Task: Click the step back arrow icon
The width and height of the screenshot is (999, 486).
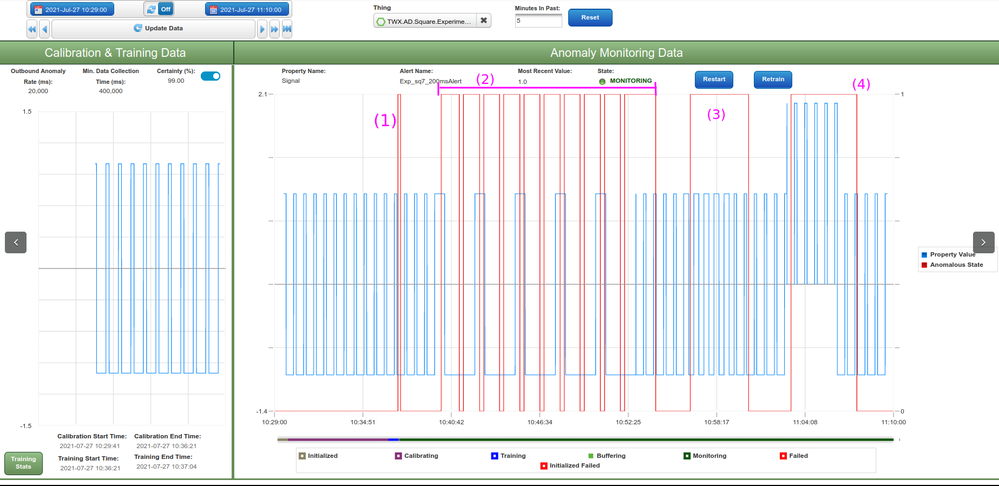Action: click(45, 29)
